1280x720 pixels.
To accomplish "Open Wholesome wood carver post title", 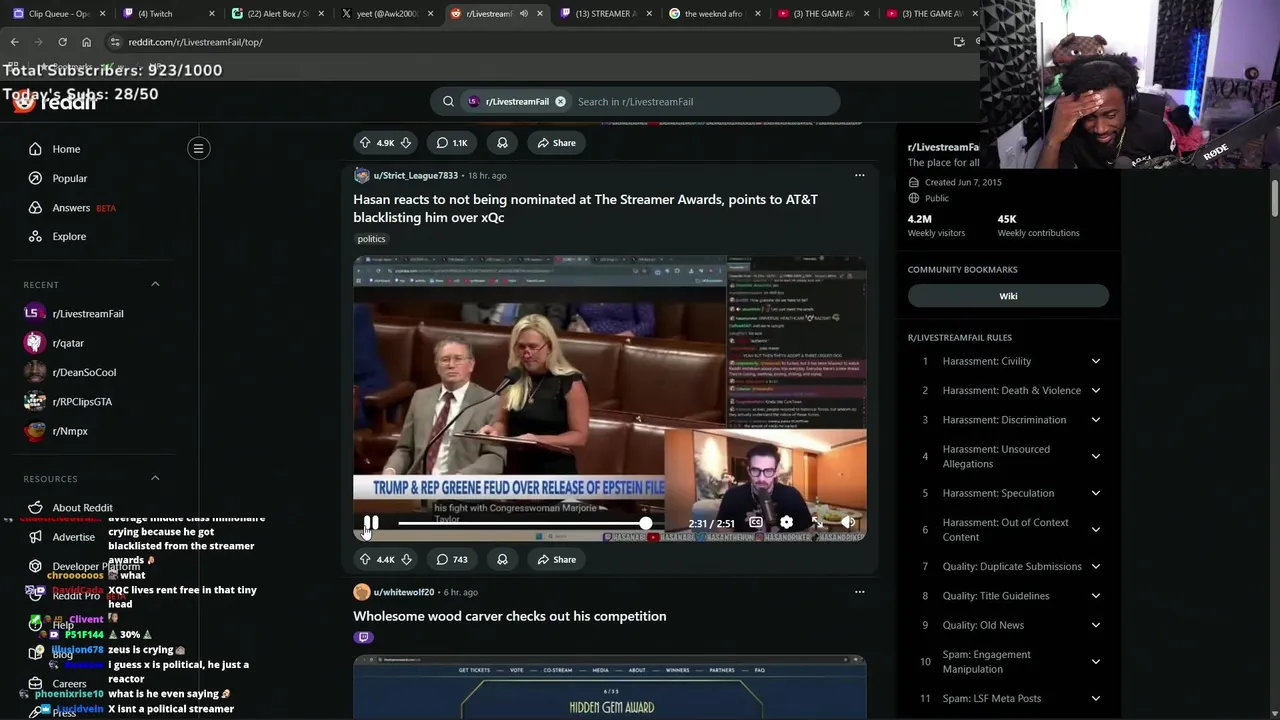I will click(509, 616).
